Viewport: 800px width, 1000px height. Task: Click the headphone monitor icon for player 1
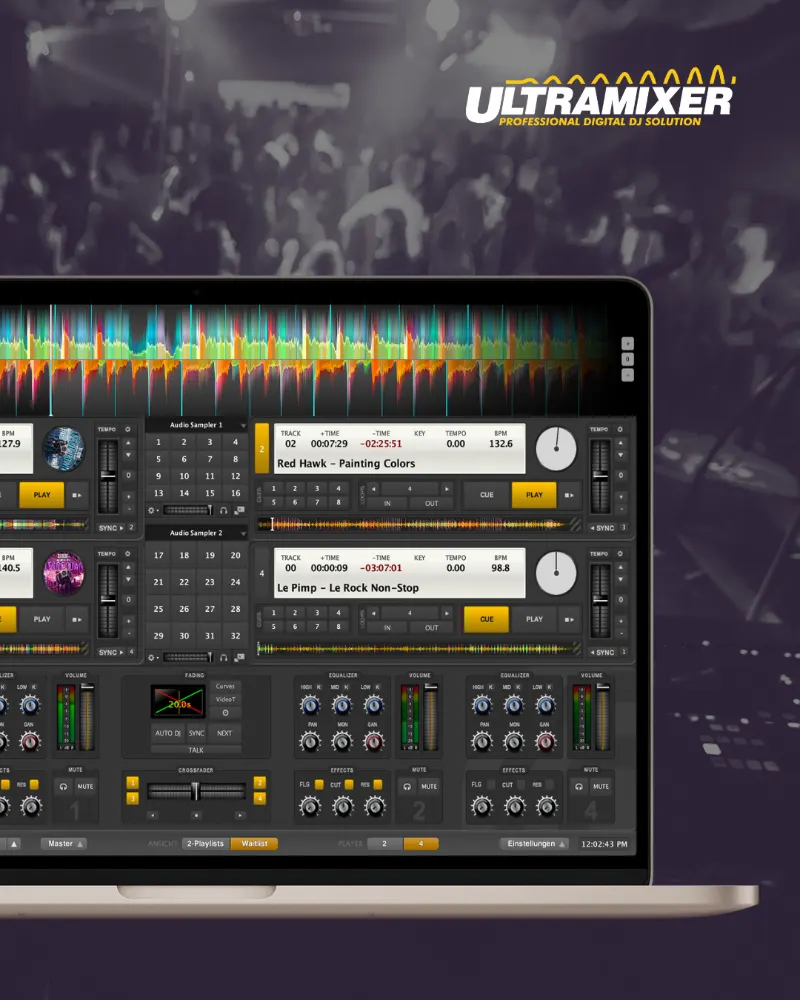(63, 786)
